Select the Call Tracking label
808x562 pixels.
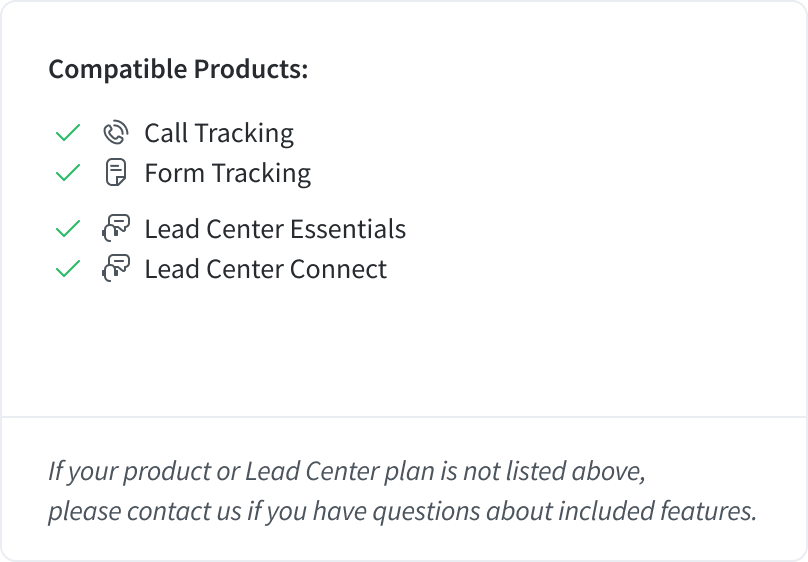click(x=219, y=133)
